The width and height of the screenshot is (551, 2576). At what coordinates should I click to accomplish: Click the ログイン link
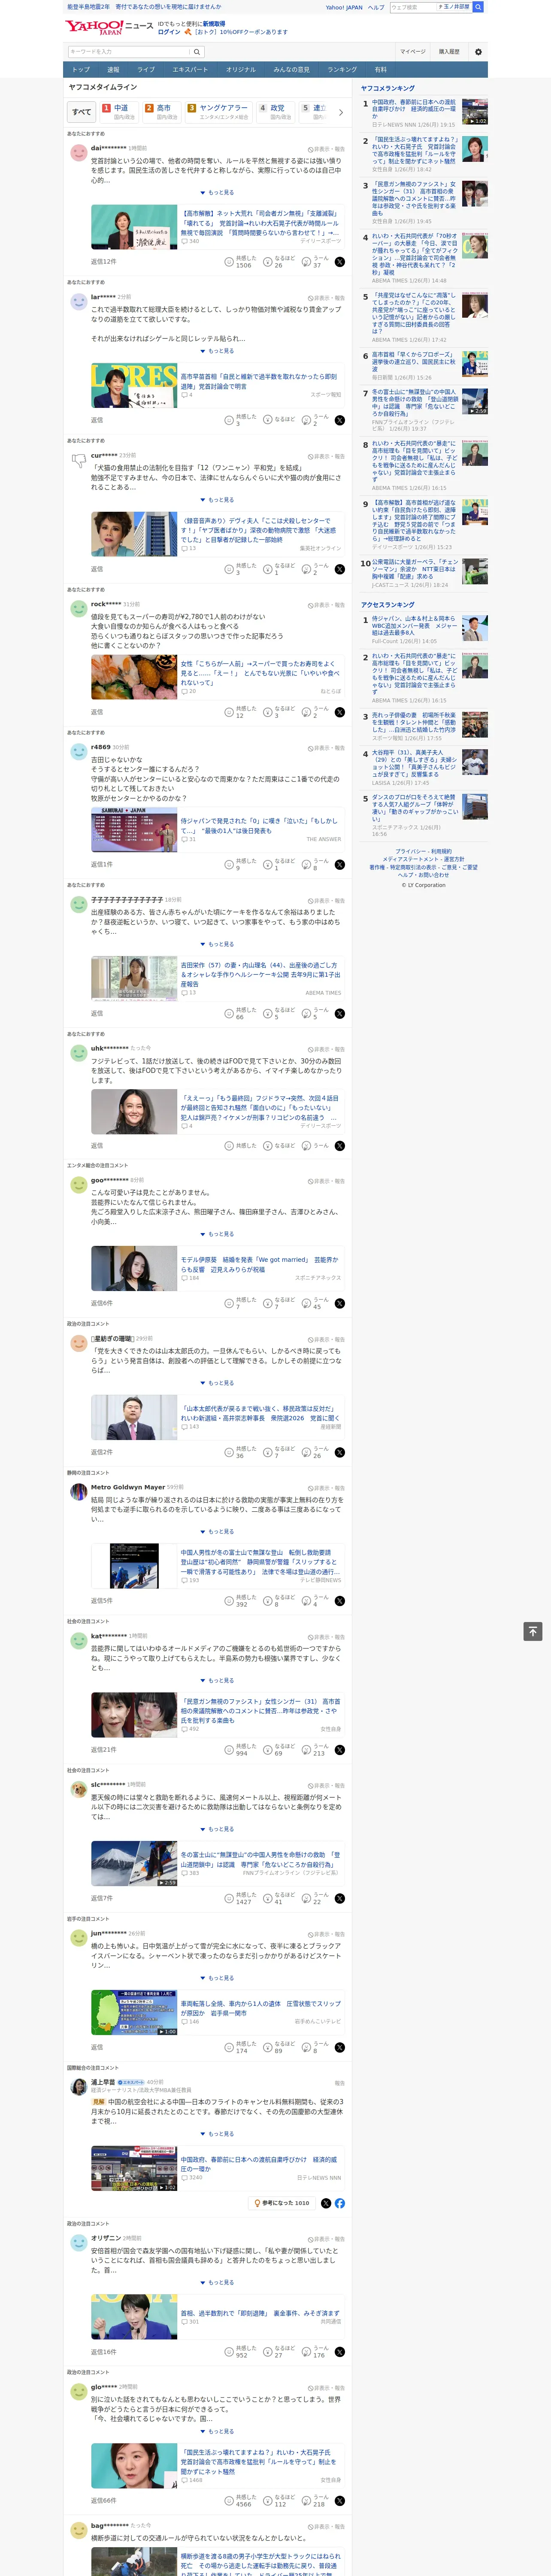coord(169,32)
